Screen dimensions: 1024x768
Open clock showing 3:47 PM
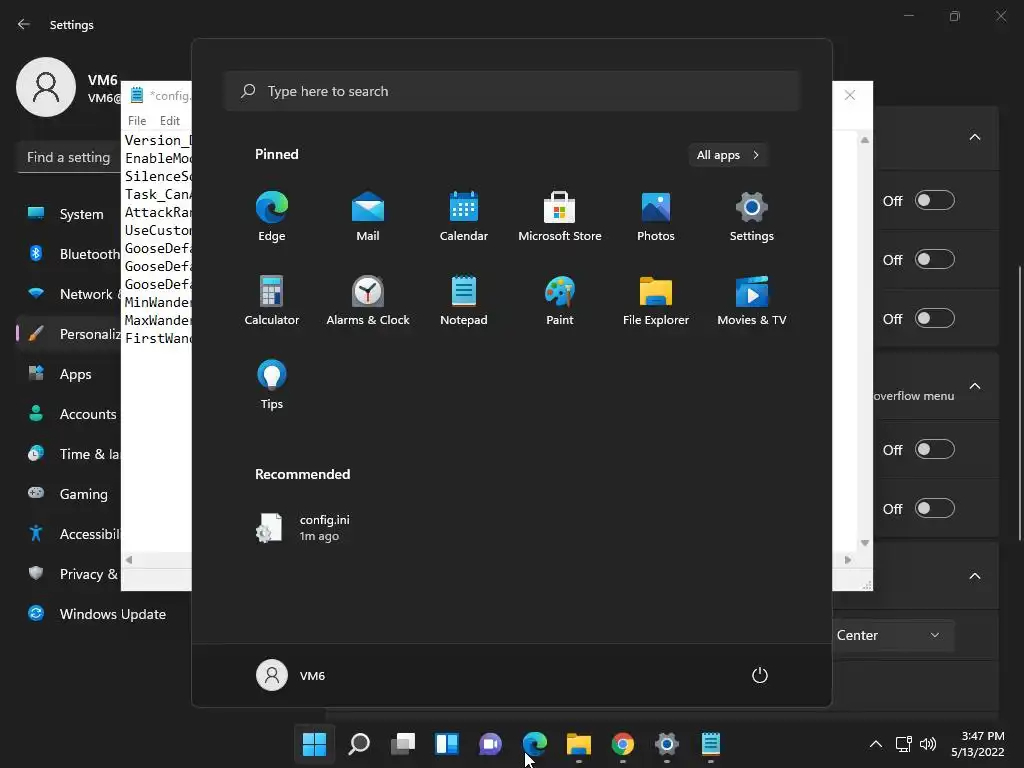click(x=978, y=744)
